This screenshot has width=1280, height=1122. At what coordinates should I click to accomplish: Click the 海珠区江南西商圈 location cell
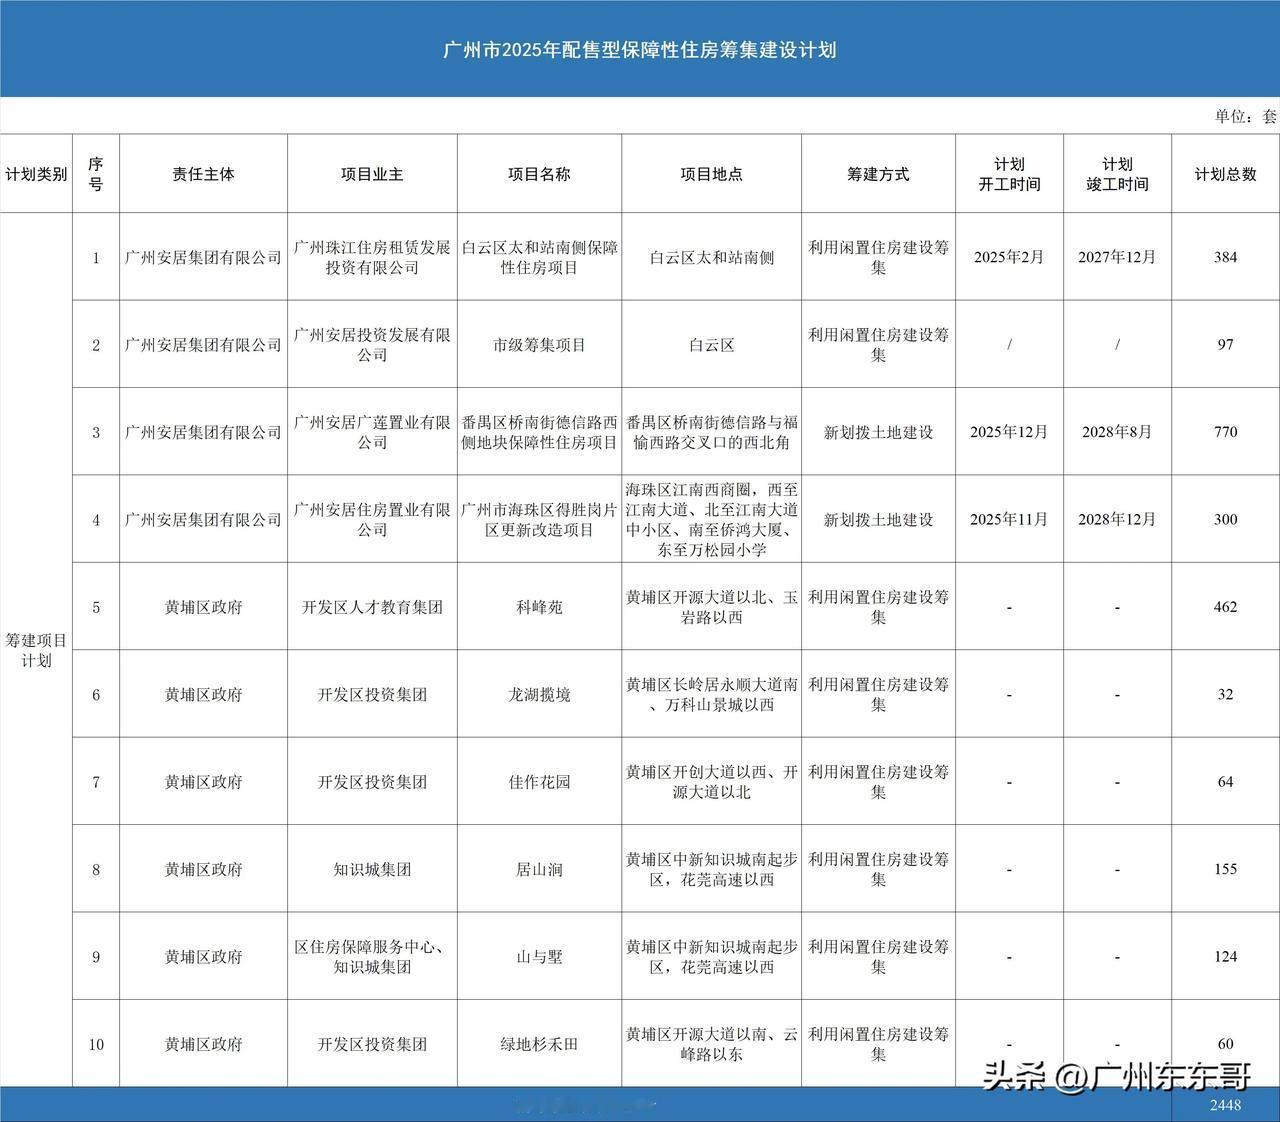tap(711, 519)
